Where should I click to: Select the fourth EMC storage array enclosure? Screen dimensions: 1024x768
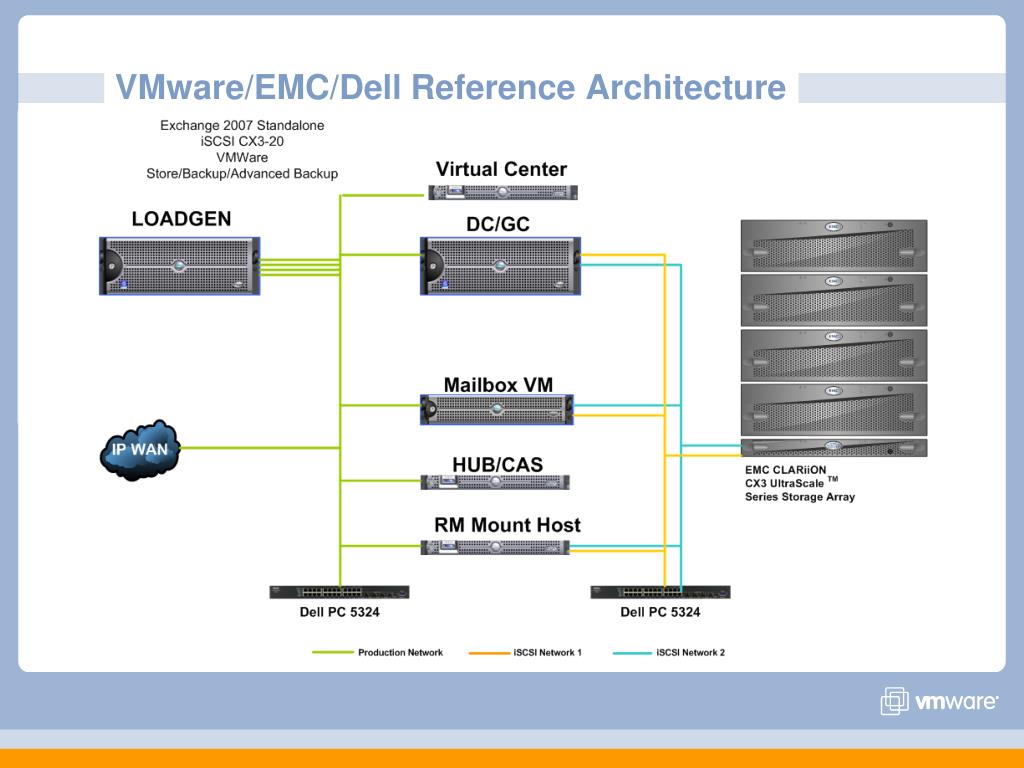(x=834, y=410)
